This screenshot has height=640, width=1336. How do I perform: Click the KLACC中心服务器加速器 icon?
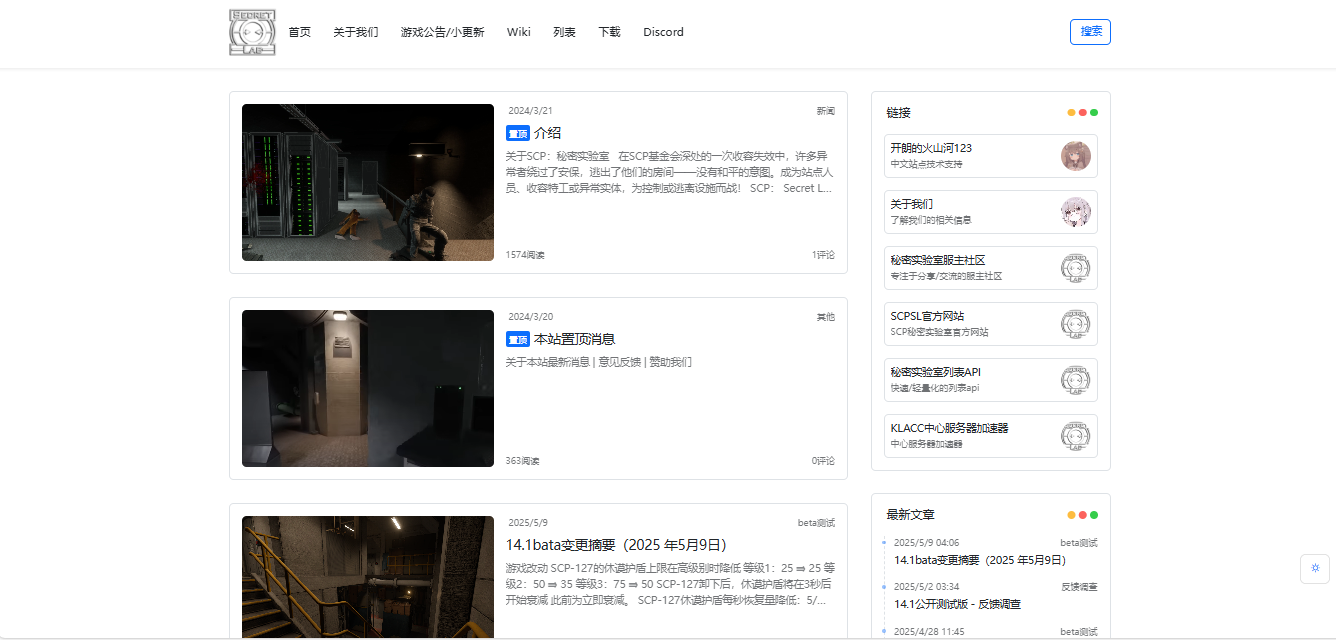[x=1077, y=436]
